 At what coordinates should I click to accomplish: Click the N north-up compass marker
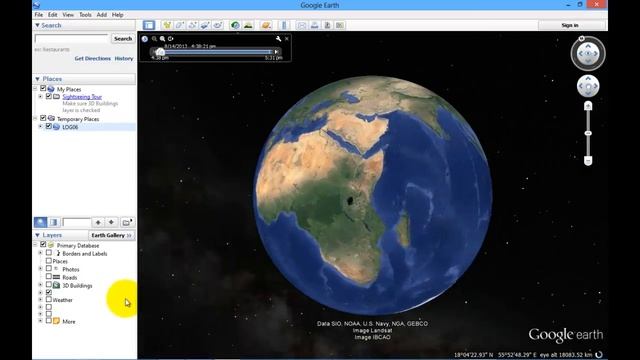[x=582, y=38]
